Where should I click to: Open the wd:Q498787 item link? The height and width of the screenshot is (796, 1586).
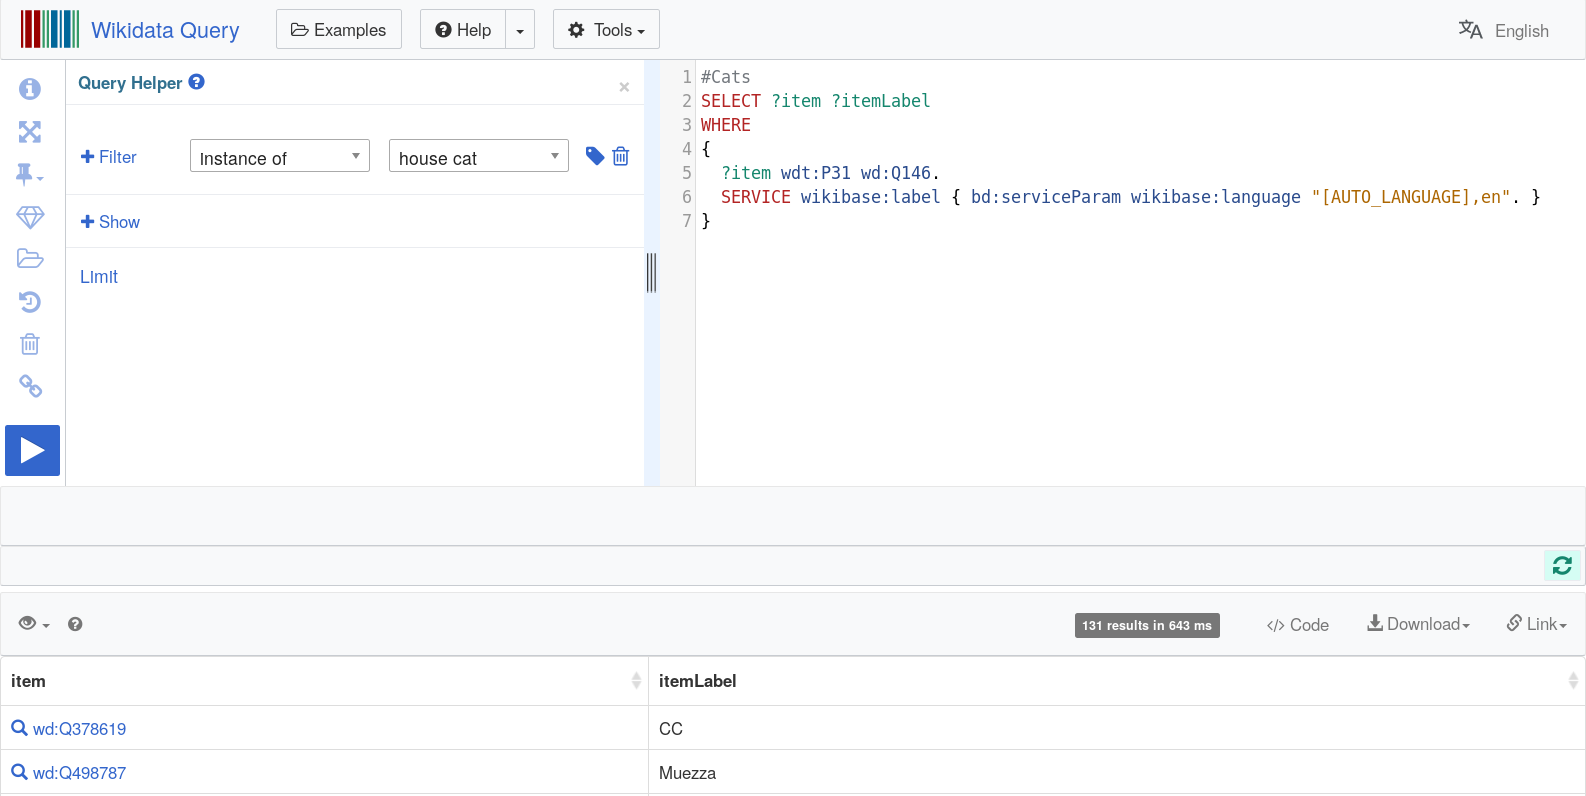pyautogui.click(x=79, y=773)
